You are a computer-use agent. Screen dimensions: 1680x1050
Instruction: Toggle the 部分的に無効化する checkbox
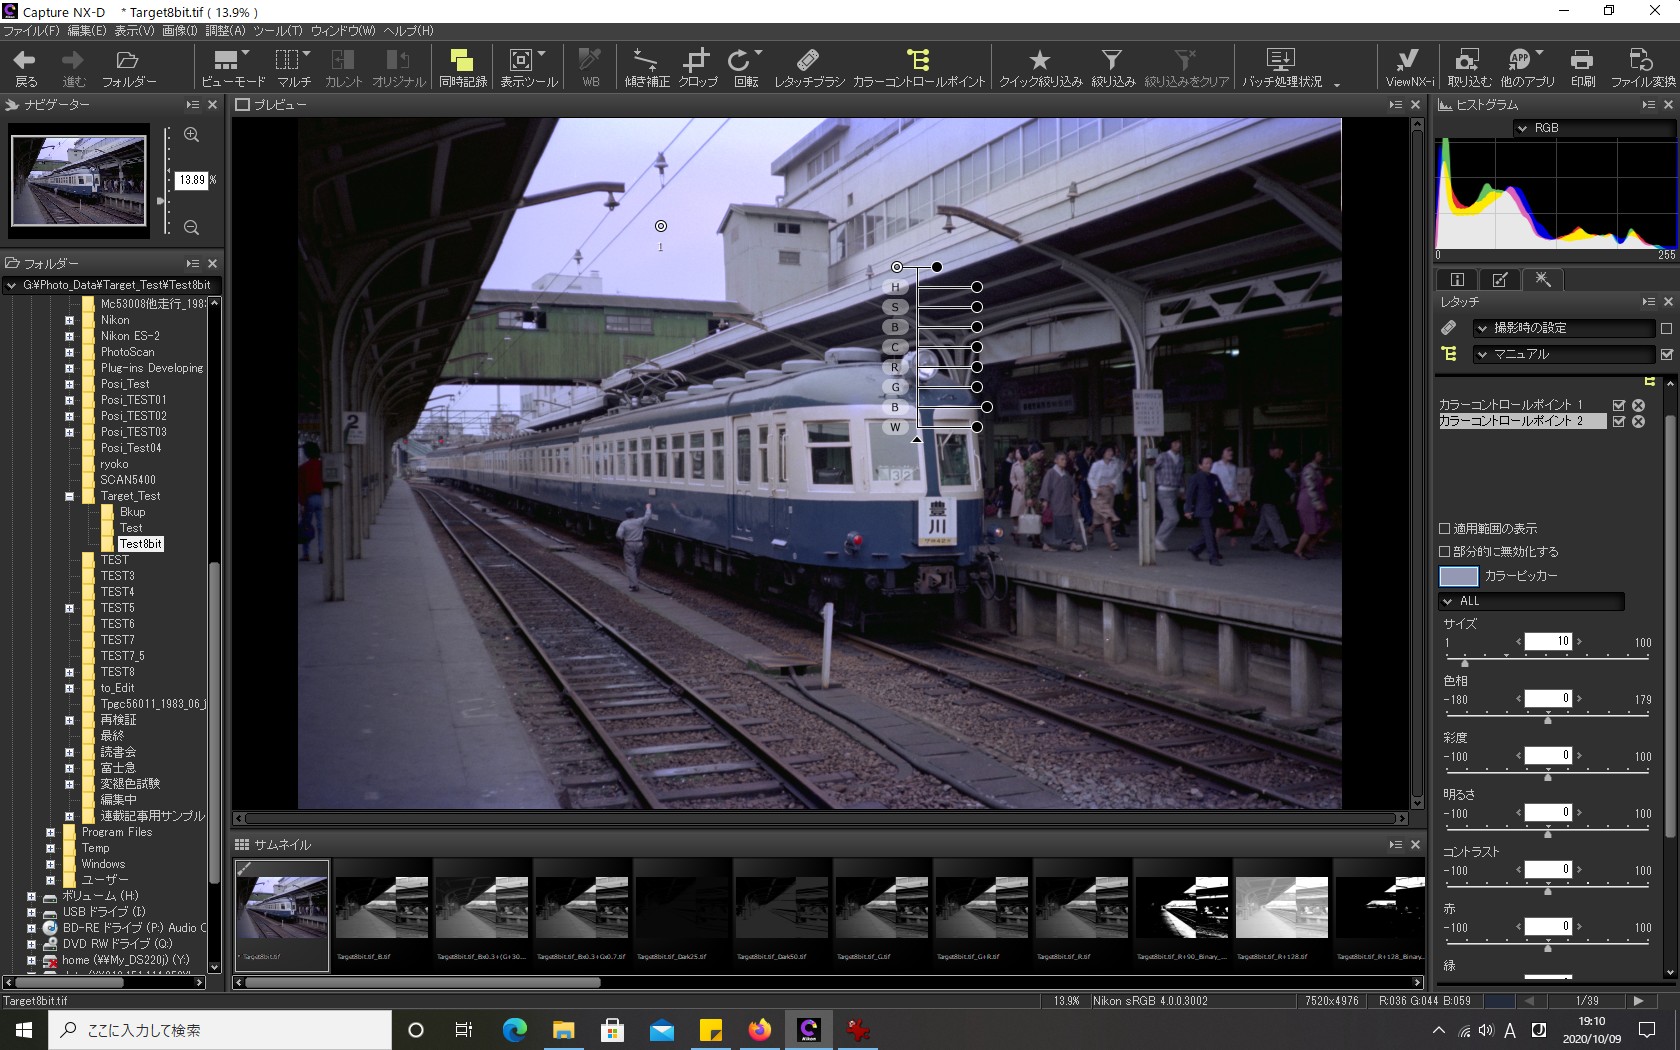click(x=1444, y=551)
